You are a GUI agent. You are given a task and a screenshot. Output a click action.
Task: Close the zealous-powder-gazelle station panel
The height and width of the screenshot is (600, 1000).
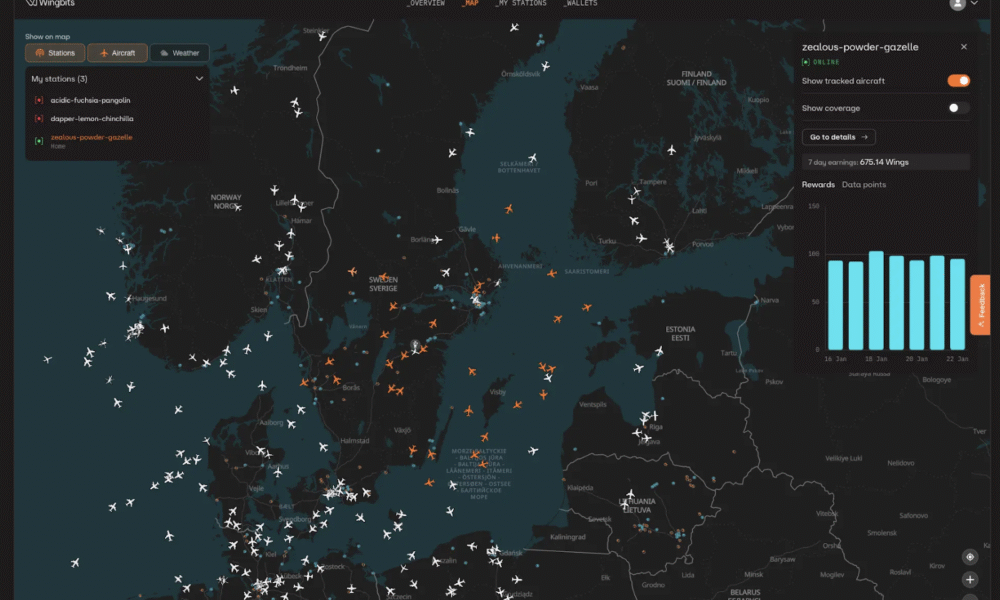(964, 47)
